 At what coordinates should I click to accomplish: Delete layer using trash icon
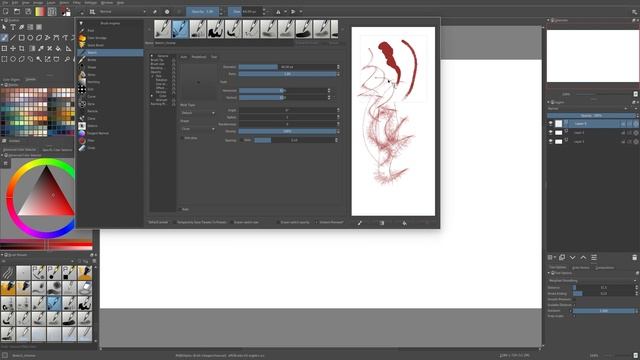(x=634, y=257)
